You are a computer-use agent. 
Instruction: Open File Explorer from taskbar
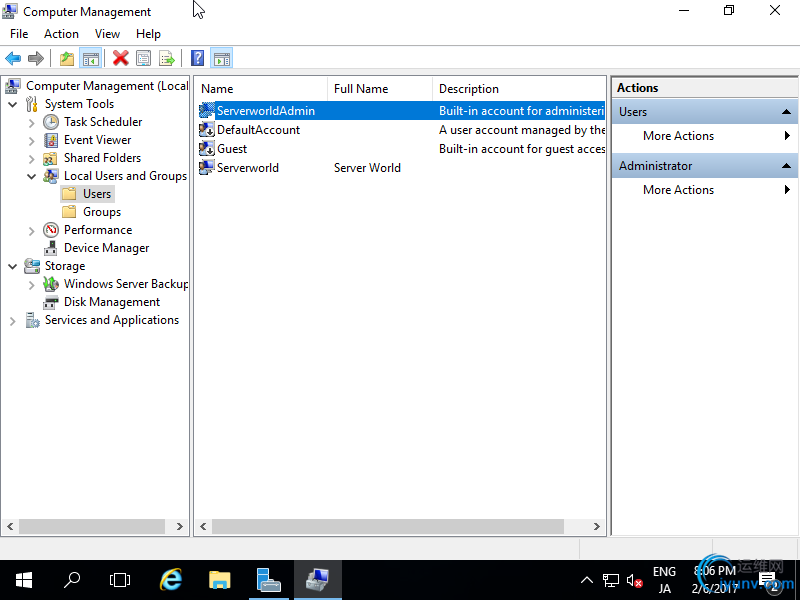[x=220, y=580]
